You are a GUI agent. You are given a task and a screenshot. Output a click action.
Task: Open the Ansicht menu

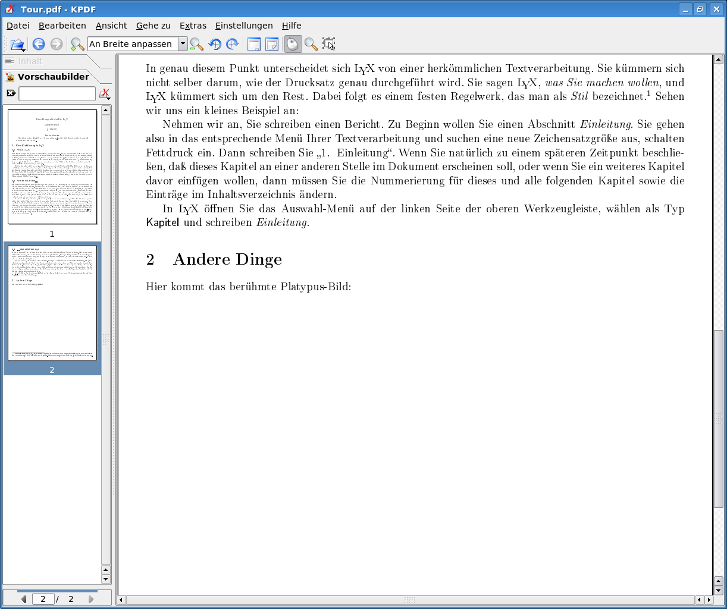coord(111,26)
